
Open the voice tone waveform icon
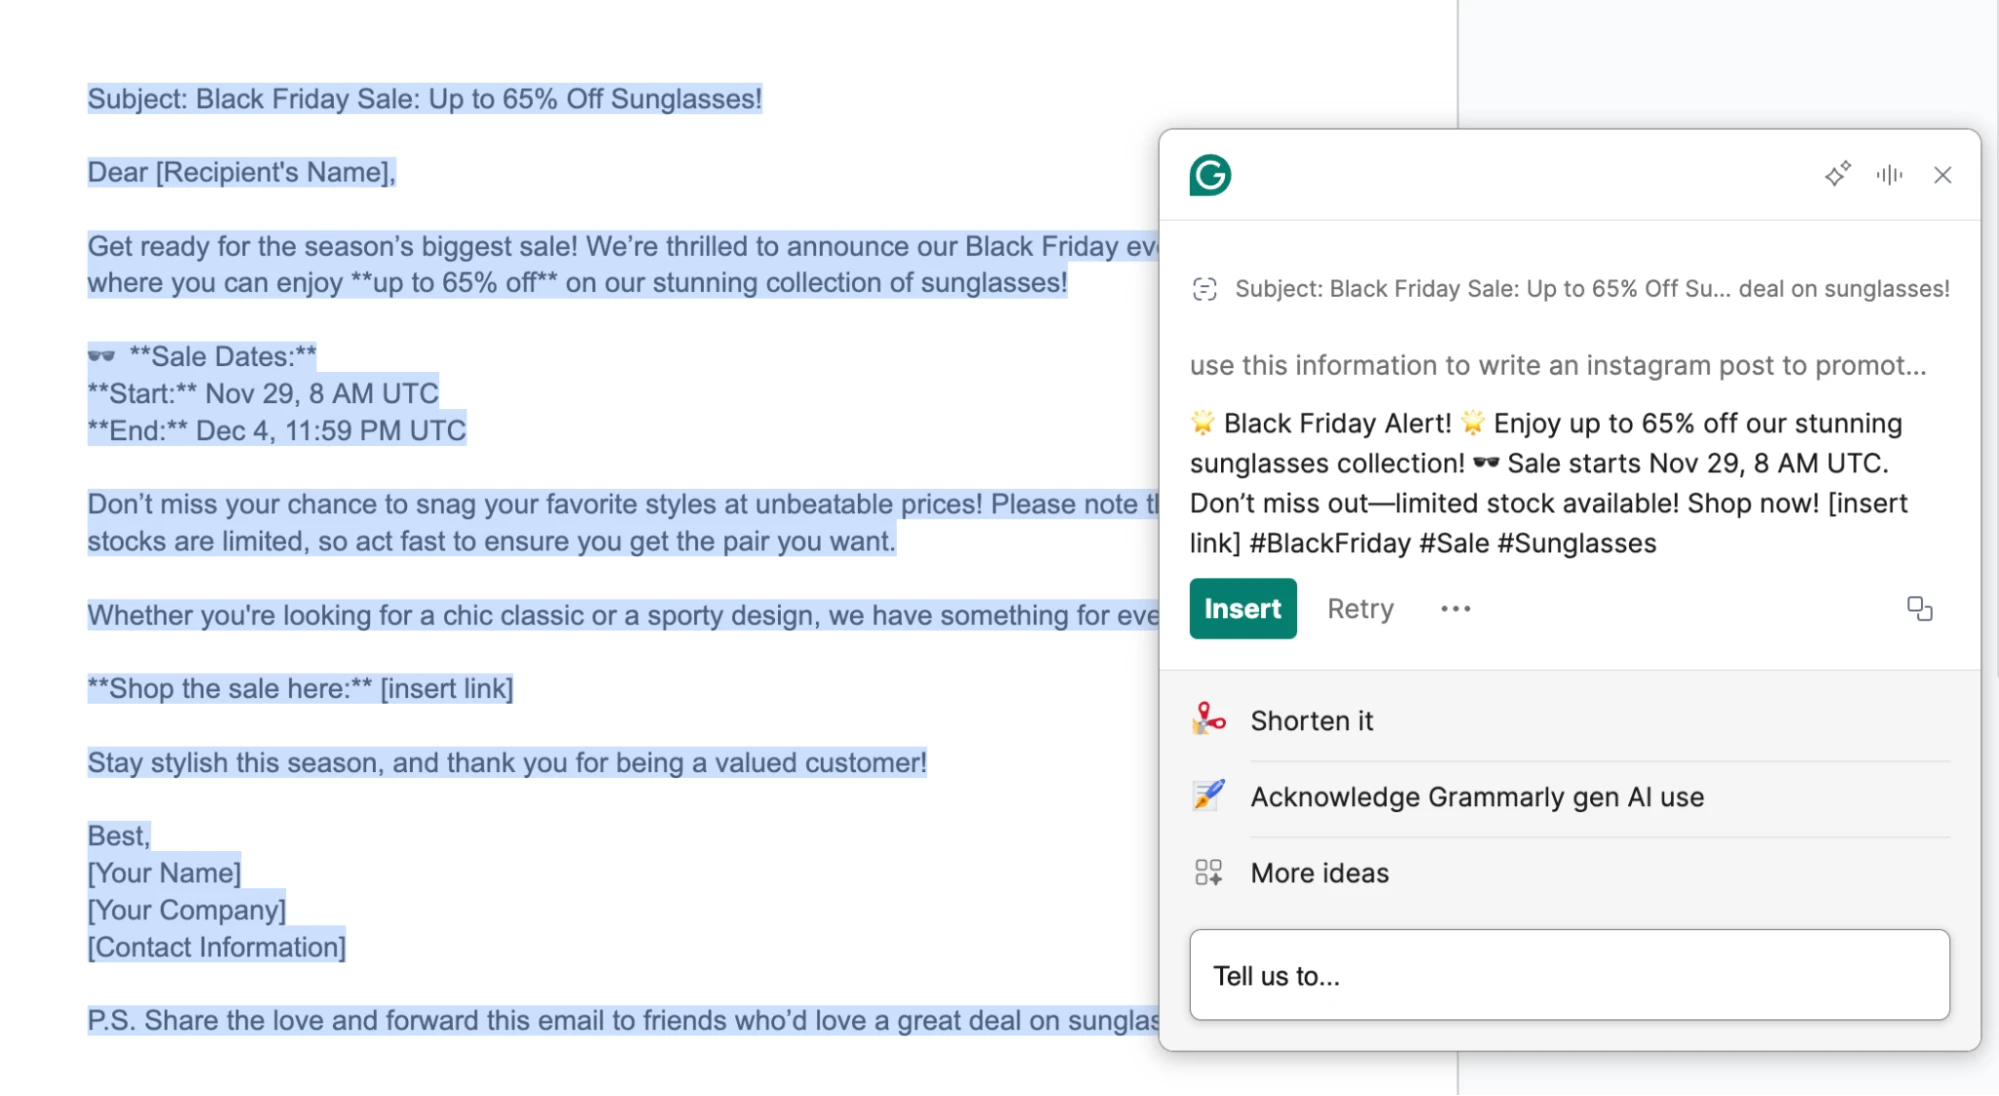pyautogui.click(x=1889, y=175)
